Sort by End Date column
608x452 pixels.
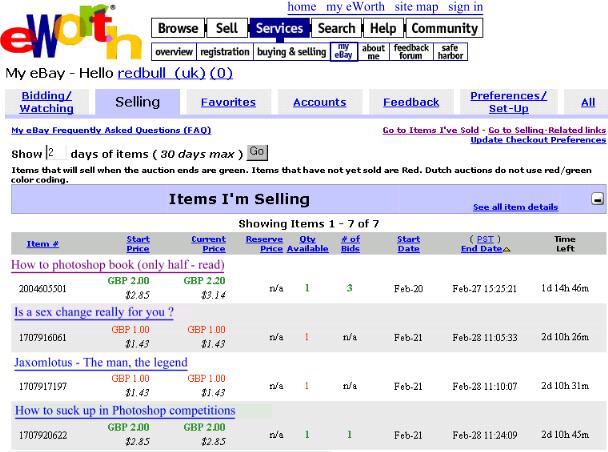coord(482,249)
